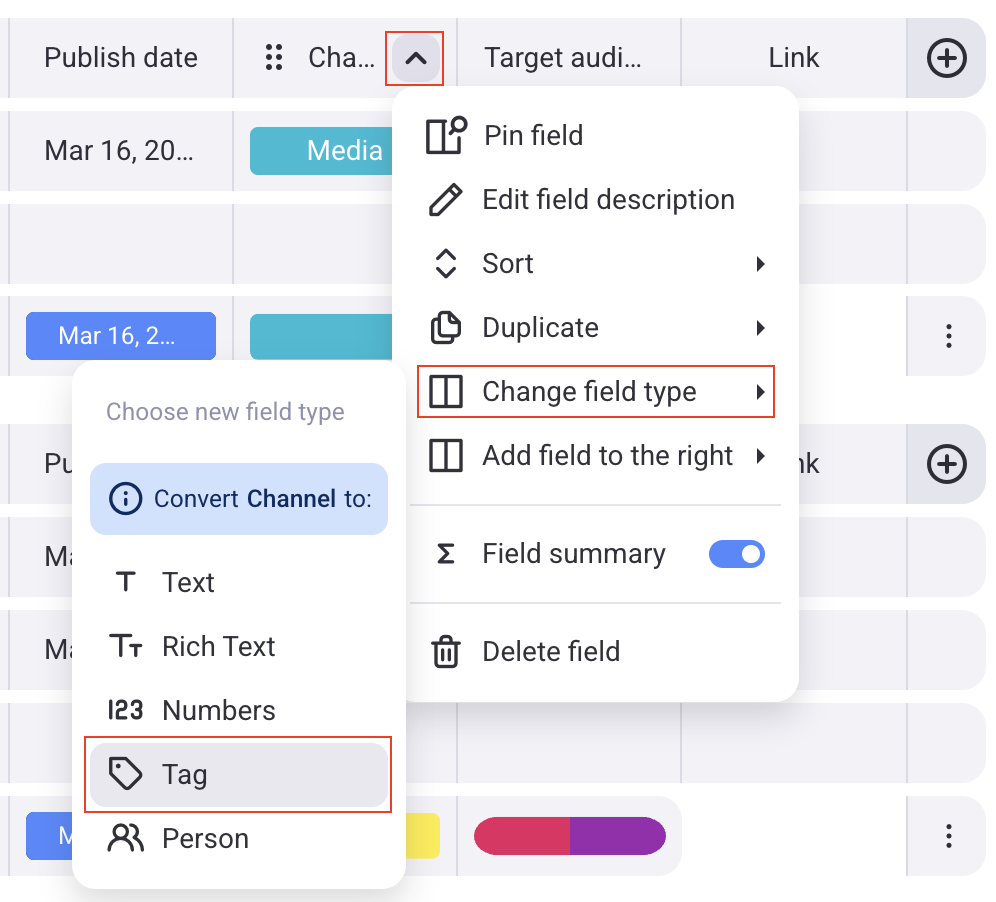
Task: Click the trash icon to delete field
Action: pos(446,652)
